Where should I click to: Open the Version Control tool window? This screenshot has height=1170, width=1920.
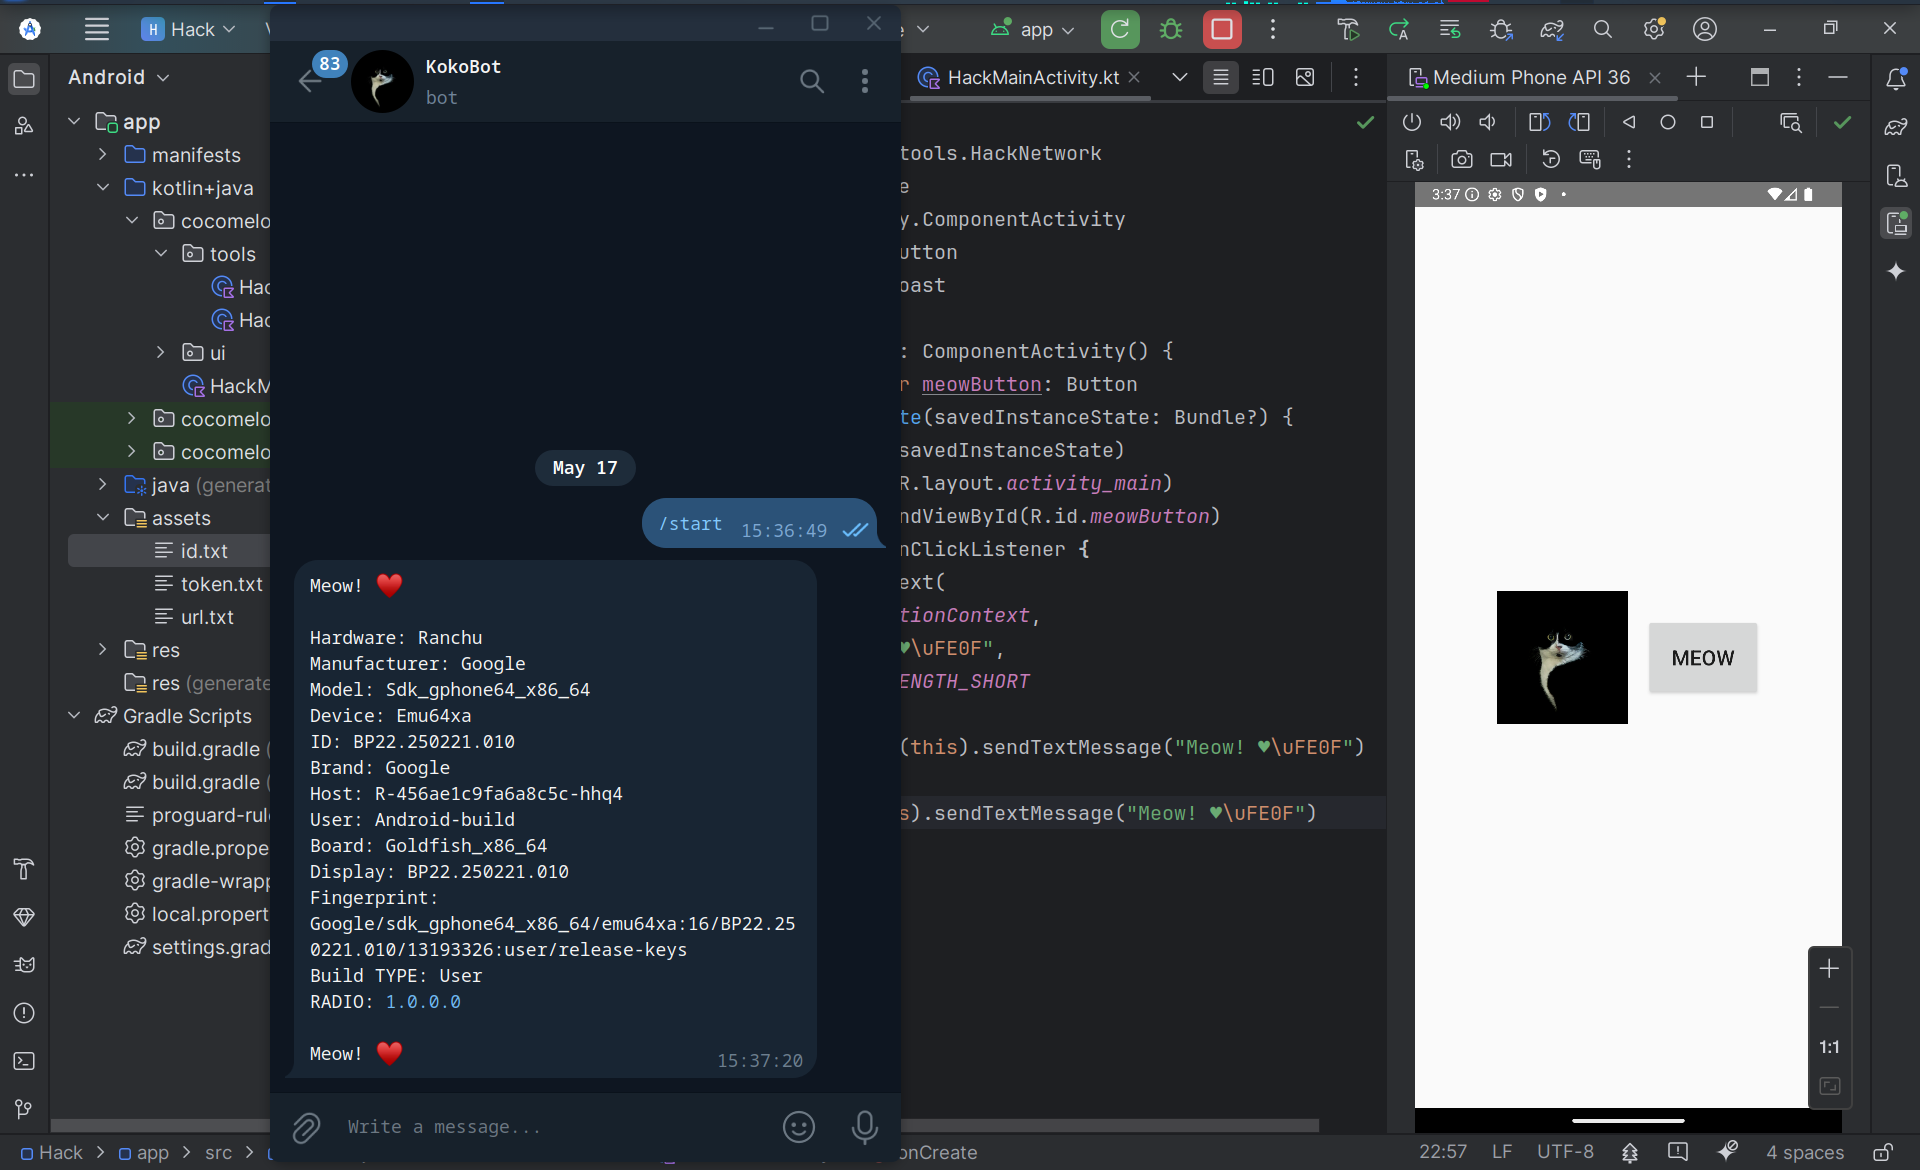(24, 1109)
